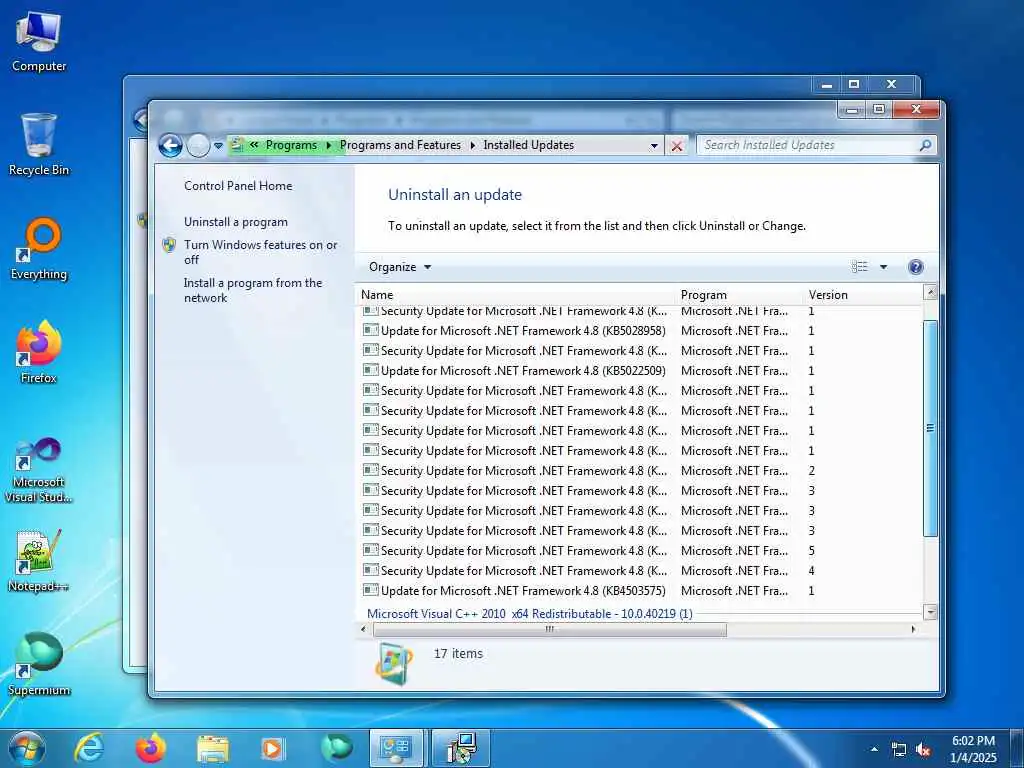Click the search magnifier icon
Screen dimensions: 1024x768
(925, 145)
